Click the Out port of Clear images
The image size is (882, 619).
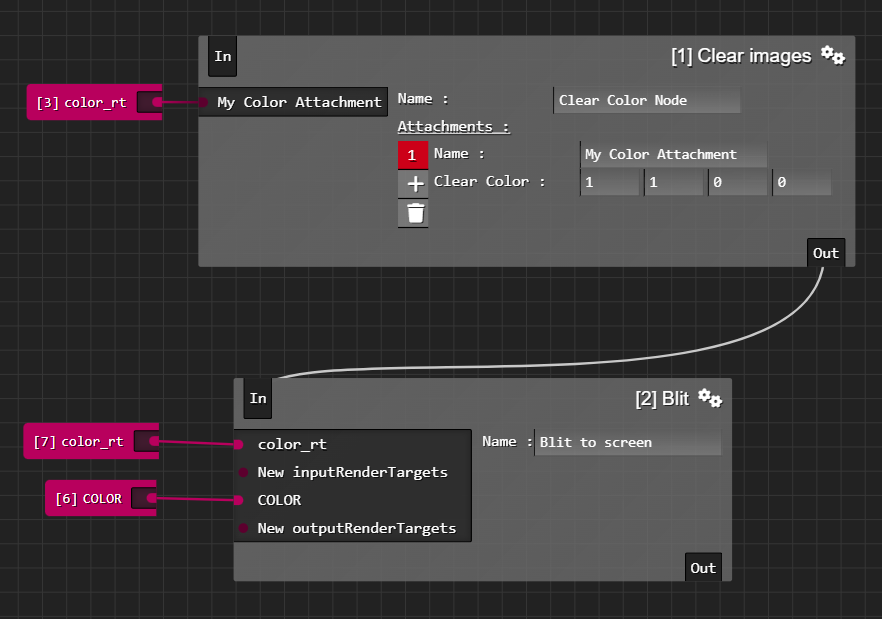(x=826, y=253)
